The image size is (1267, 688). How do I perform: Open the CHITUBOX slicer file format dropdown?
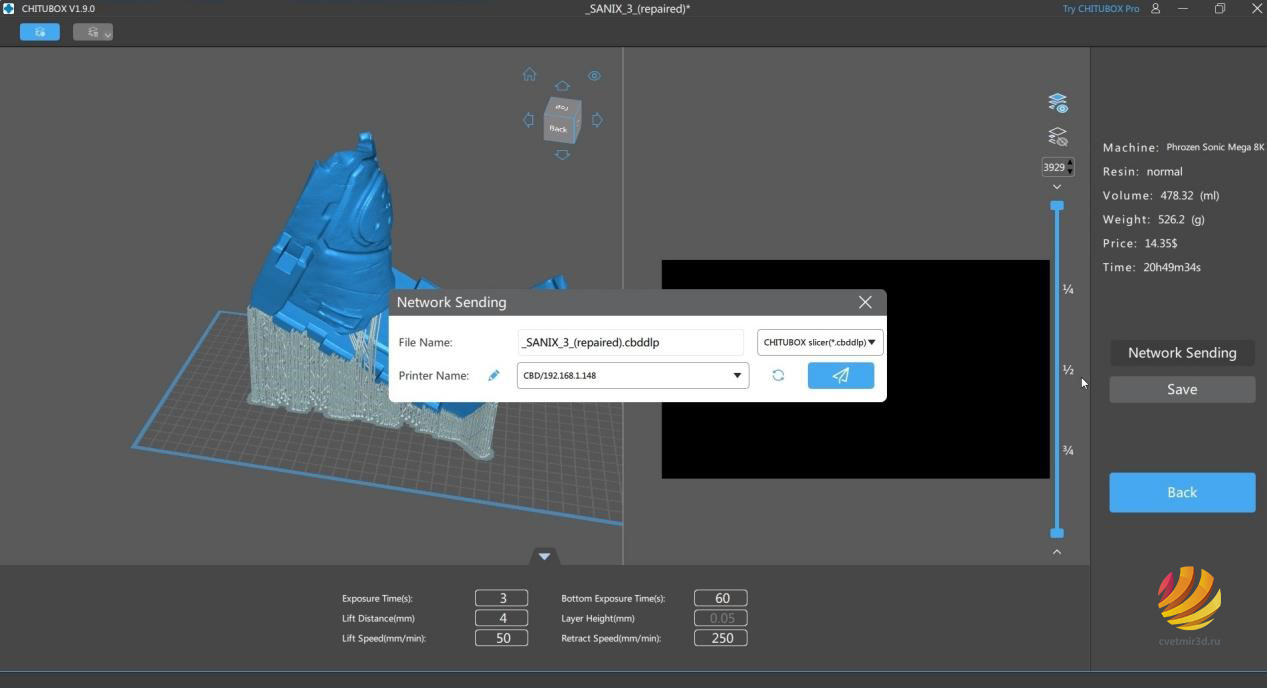click(x=820, y=342)
